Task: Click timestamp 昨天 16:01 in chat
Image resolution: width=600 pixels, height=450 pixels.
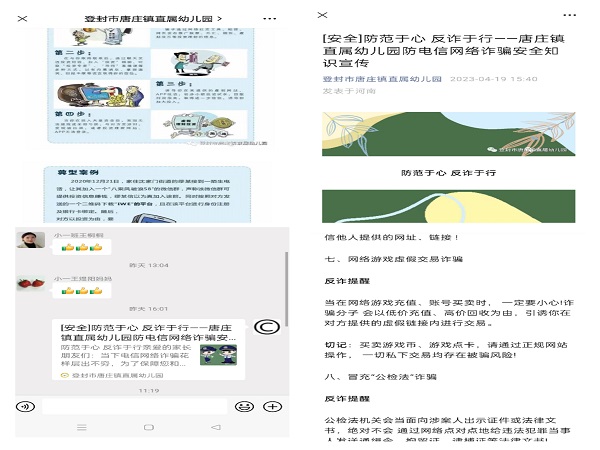Action: point(149,309)
